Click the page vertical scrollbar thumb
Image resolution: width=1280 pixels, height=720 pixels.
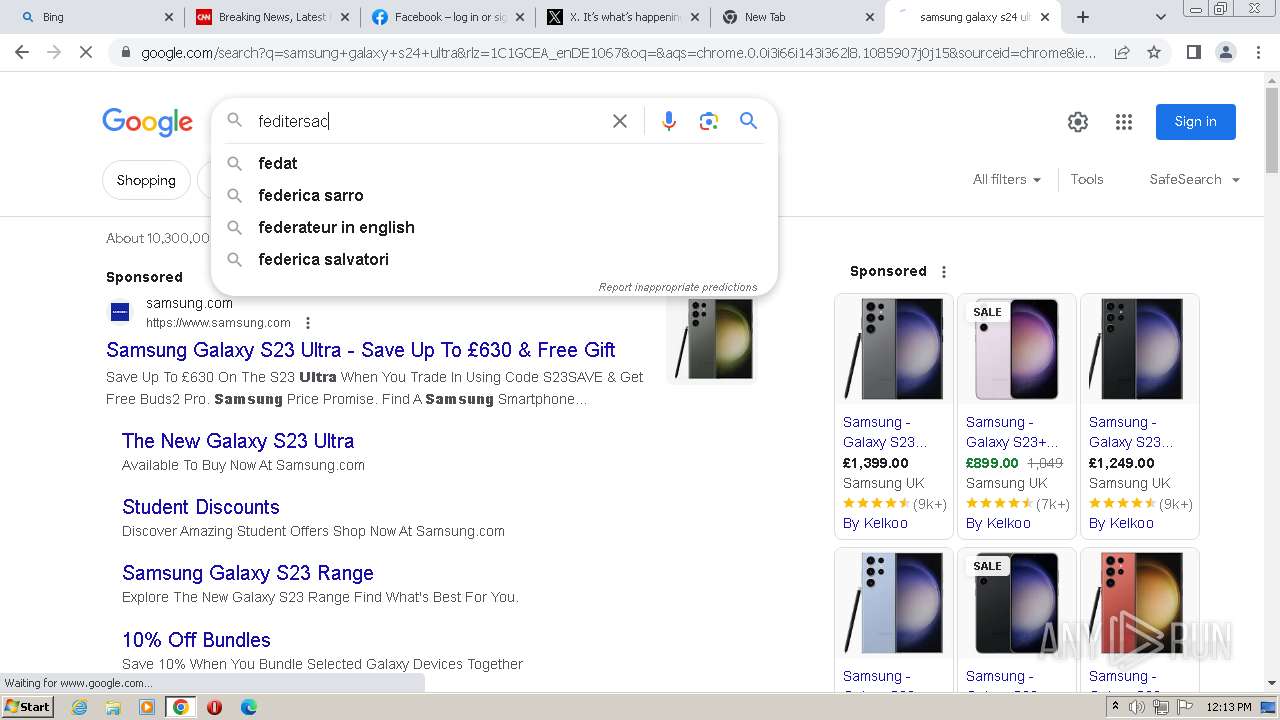pos(1272,130)
